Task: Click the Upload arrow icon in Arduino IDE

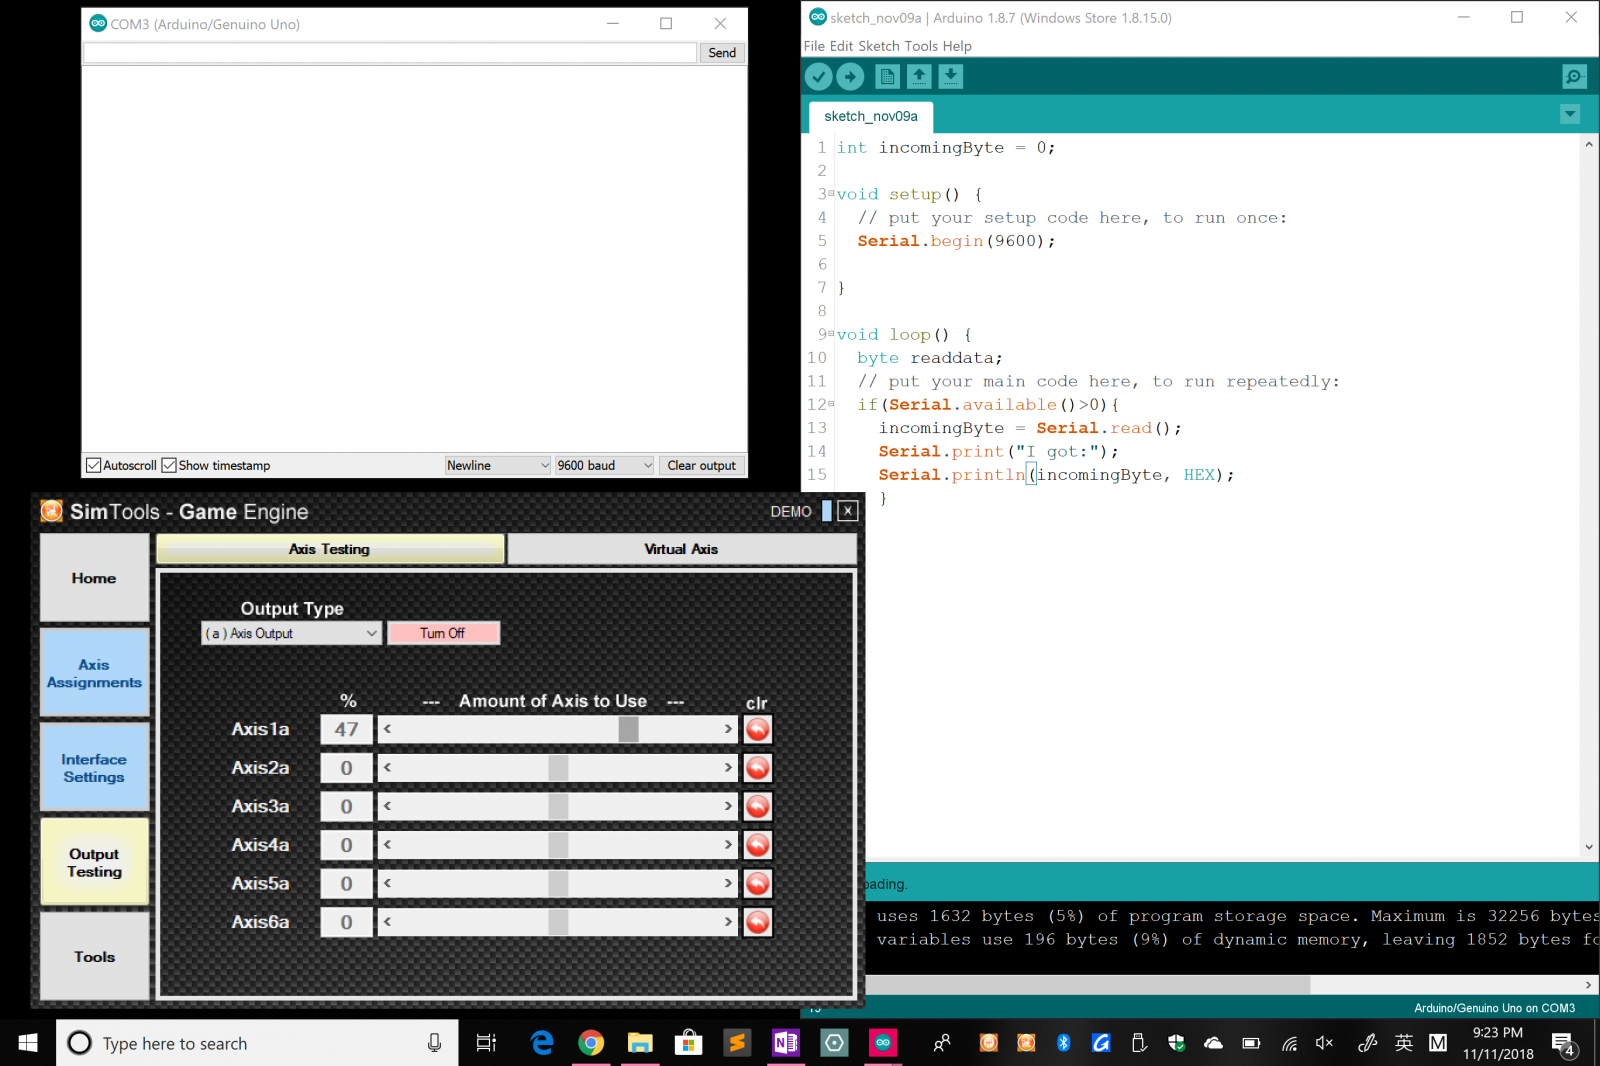Action: (x=850, y=76)
